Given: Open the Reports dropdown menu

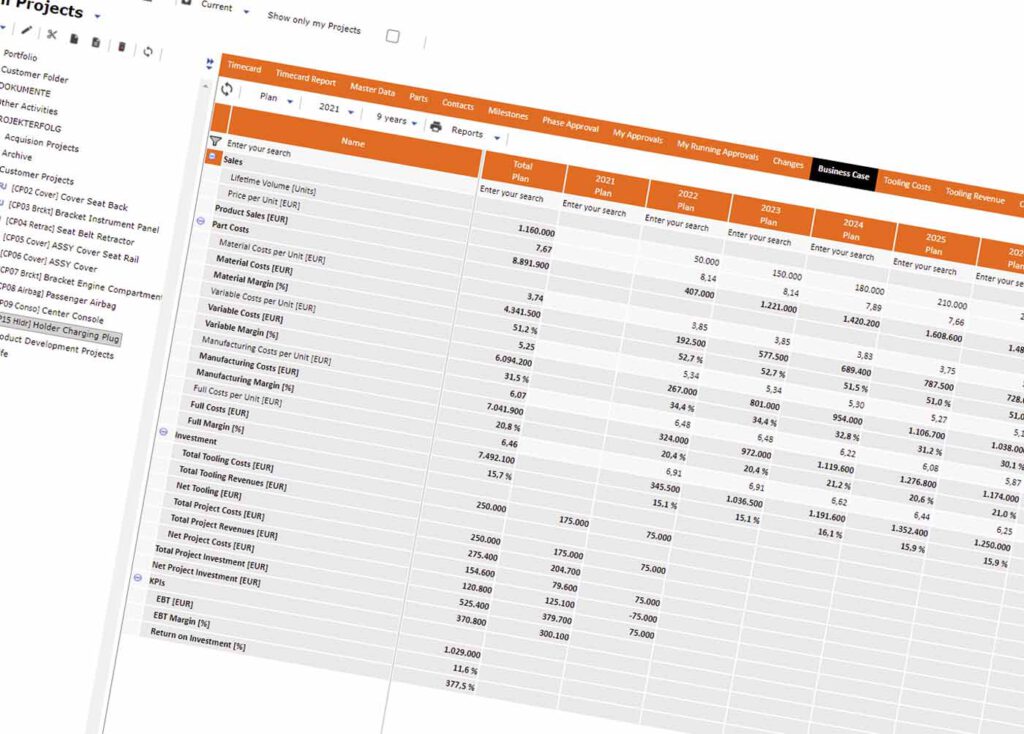Looking at the screenshot, I should 497,138.
